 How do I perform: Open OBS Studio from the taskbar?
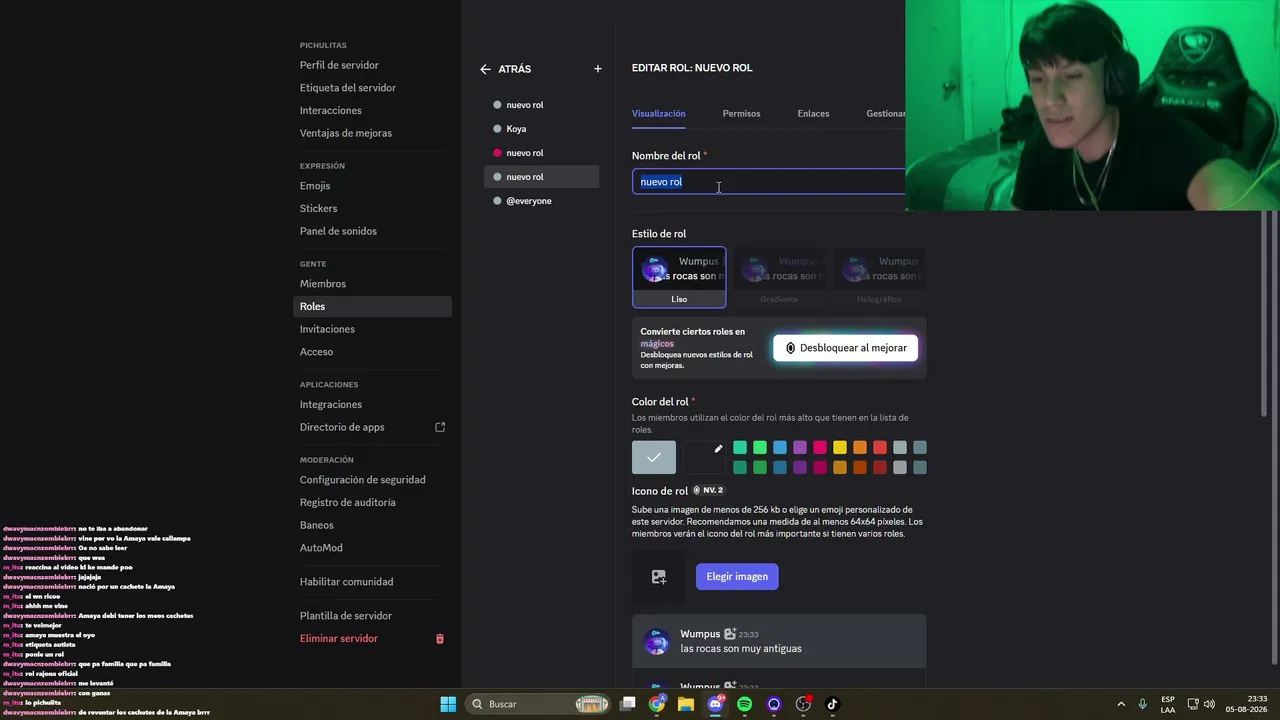803,704
